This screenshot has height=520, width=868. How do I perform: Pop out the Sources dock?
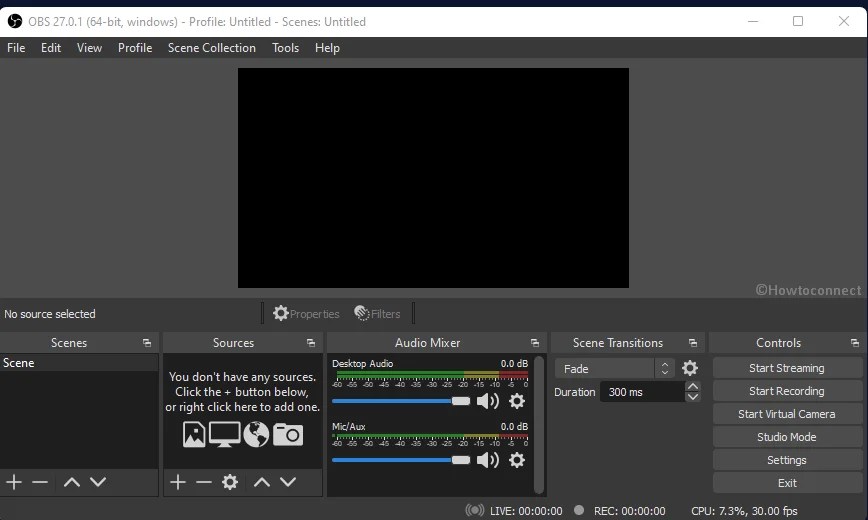pos(311,343)
